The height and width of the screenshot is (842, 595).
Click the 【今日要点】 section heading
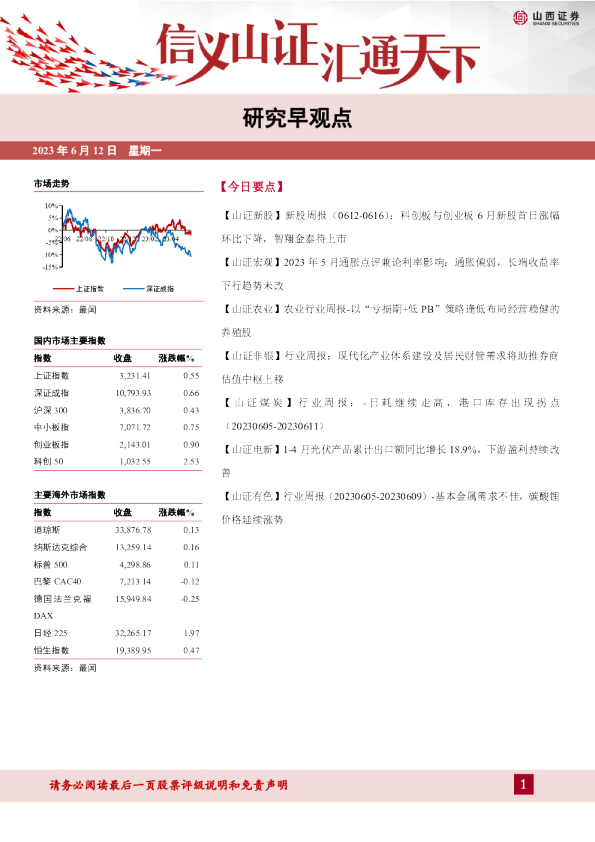pyautogui.click(x=251, y=187)
